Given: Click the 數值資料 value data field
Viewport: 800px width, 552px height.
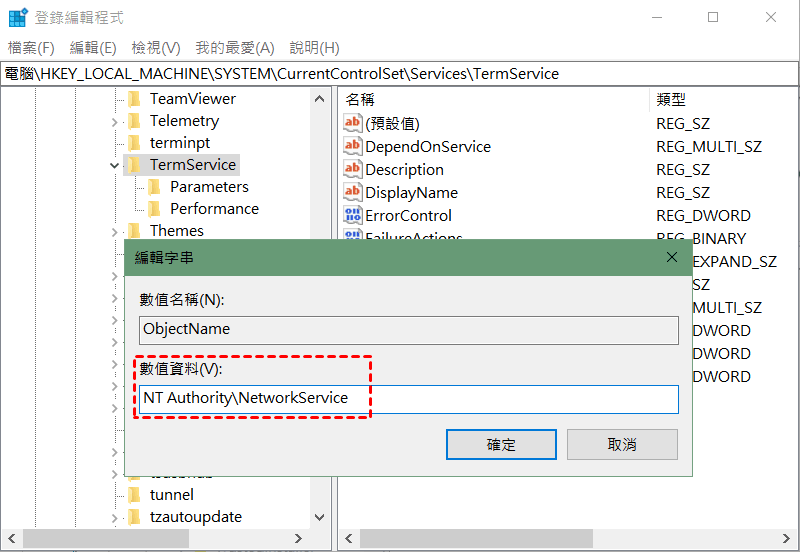Looking at the screenshot, I should [x=409, y=399].
